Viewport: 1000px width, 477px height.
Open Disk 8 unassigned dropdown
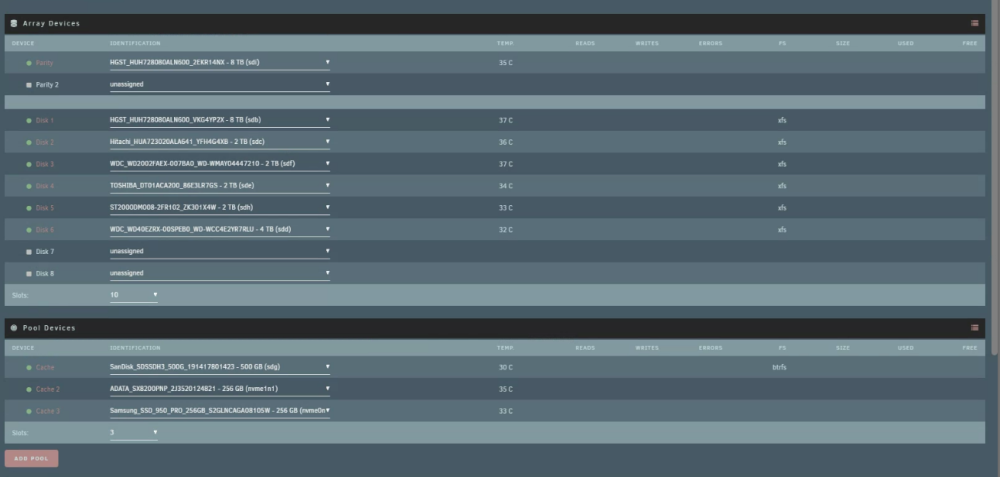(220, 273)
